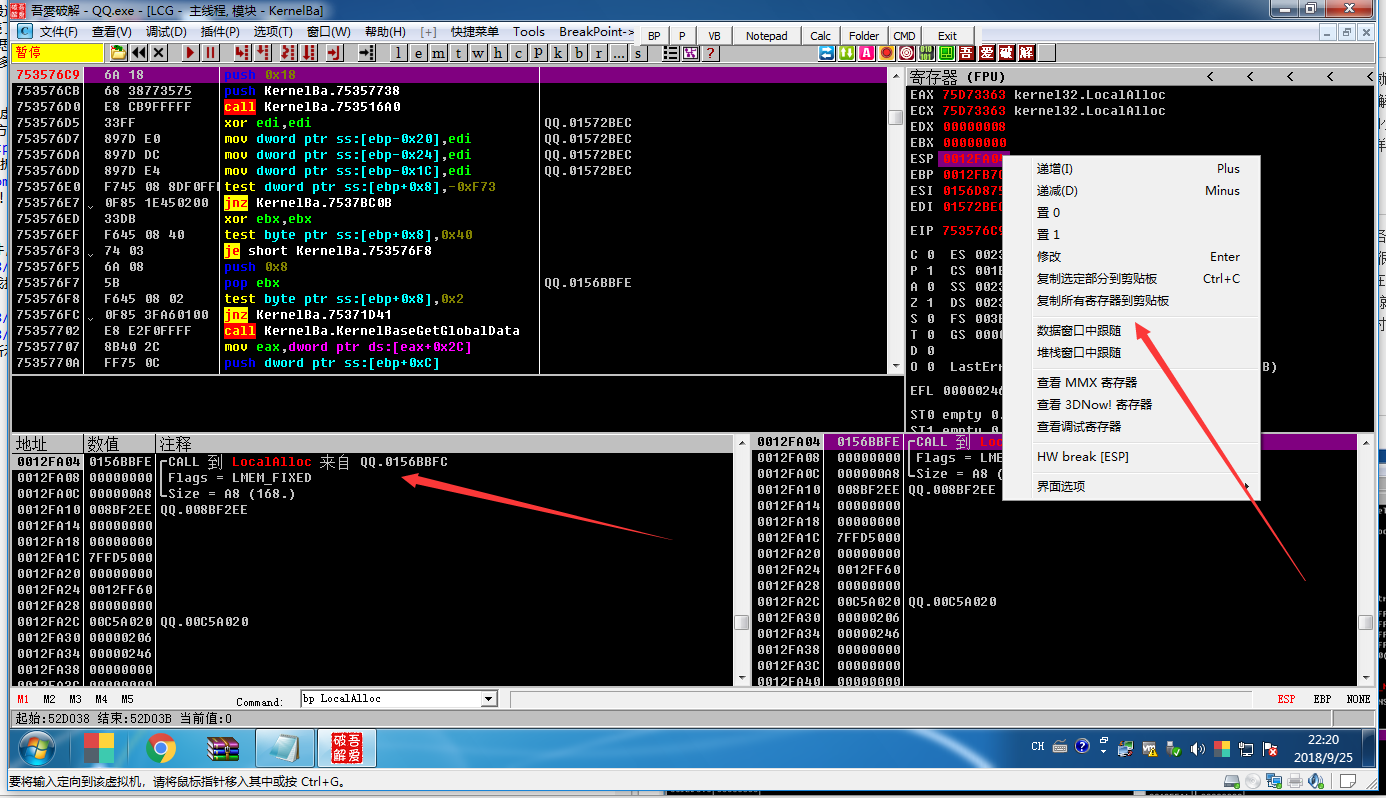Image resolution: width=1386 pixels, height=798 pixels.
Task: Select memory pane tab M3
Action: [x=75, y=699]
